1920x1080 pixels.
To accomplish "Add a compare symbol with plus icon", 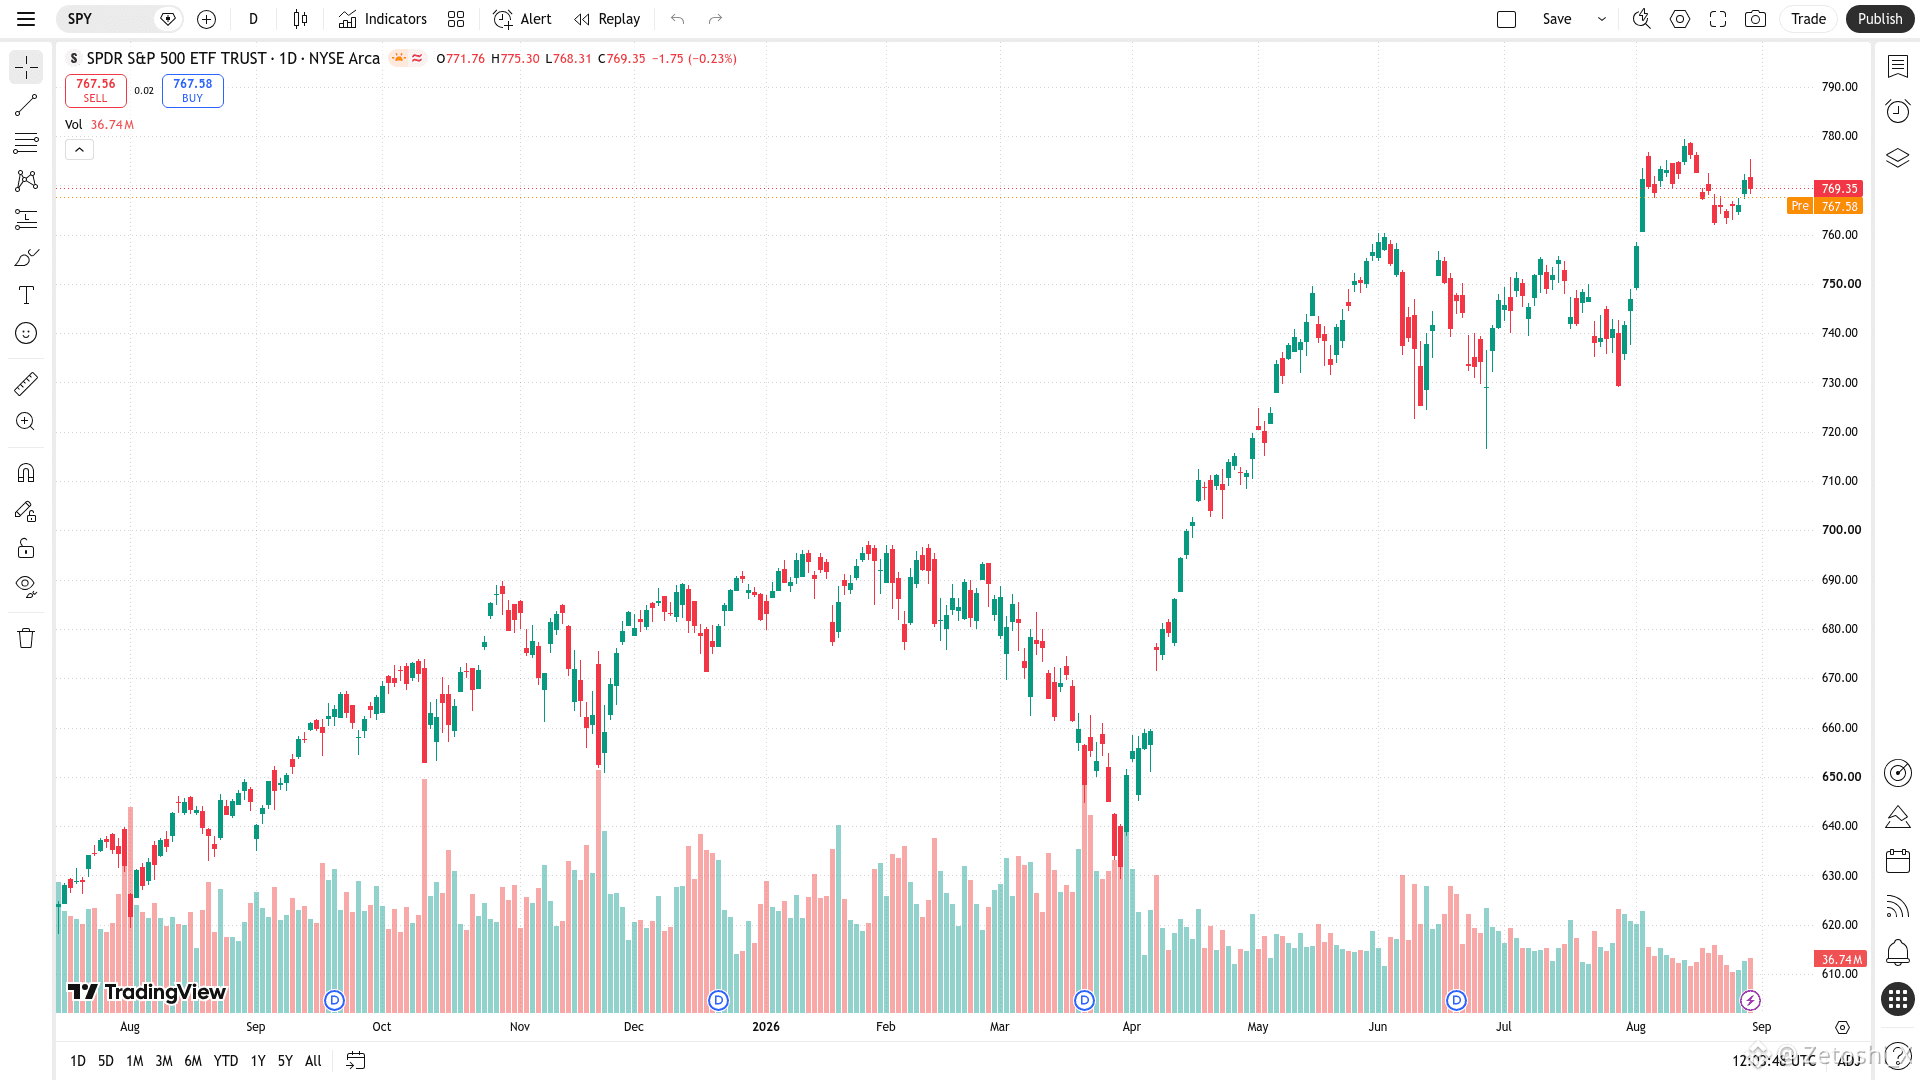I will click(206, 19).
